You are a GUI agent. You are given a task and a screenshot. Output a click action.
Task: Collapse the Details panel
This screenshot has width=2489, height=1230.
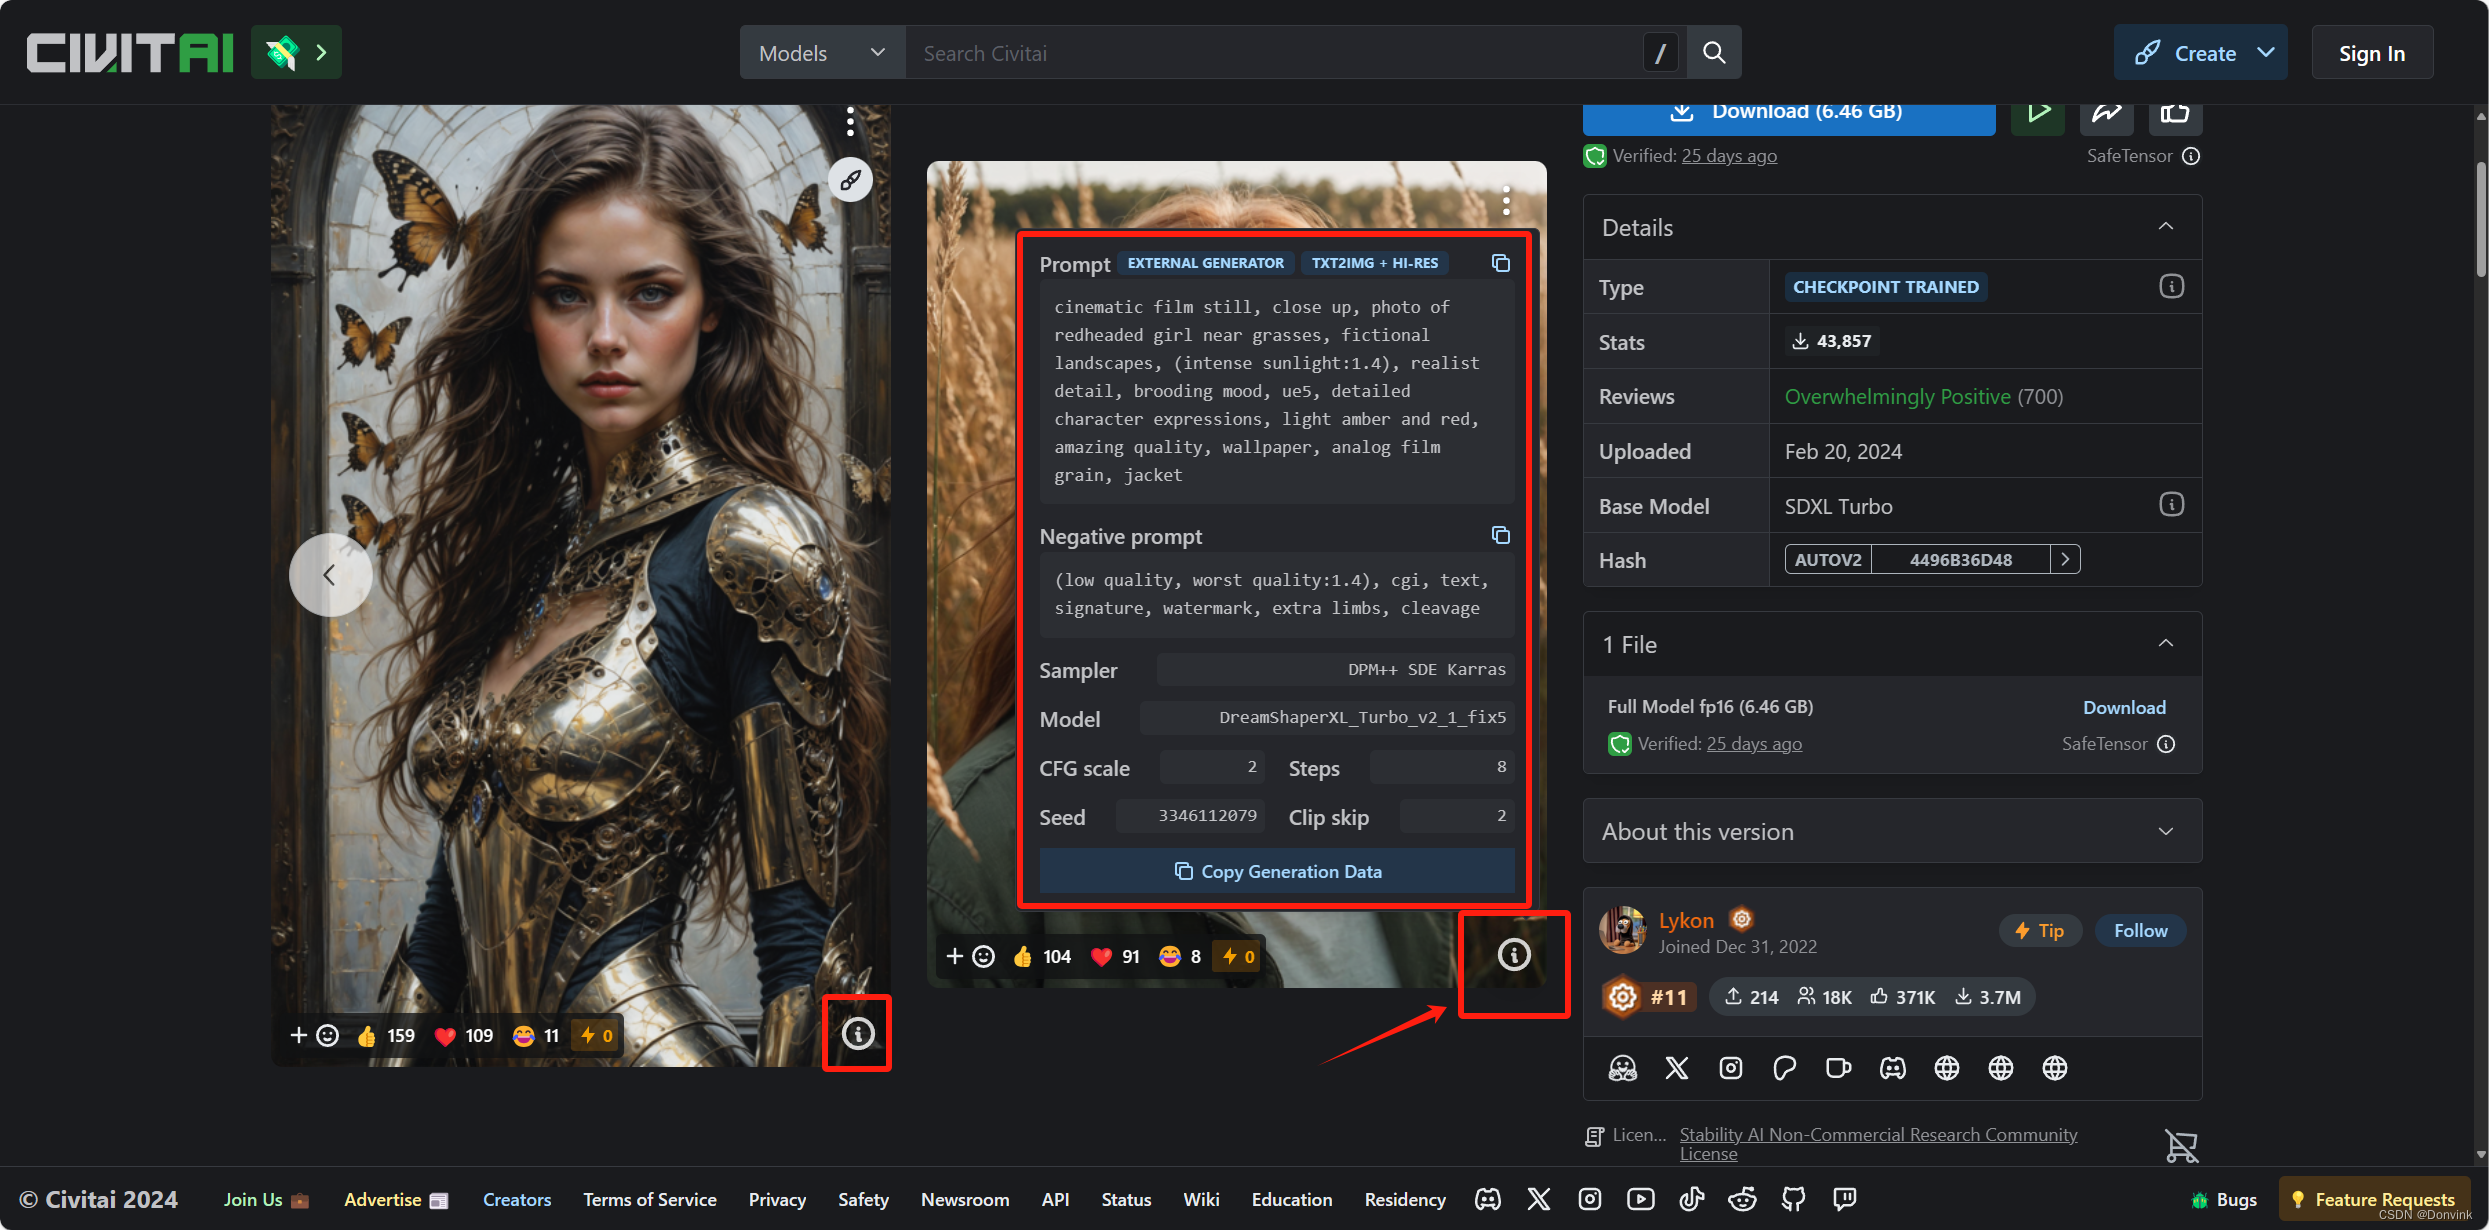(x=2165, y=227)
